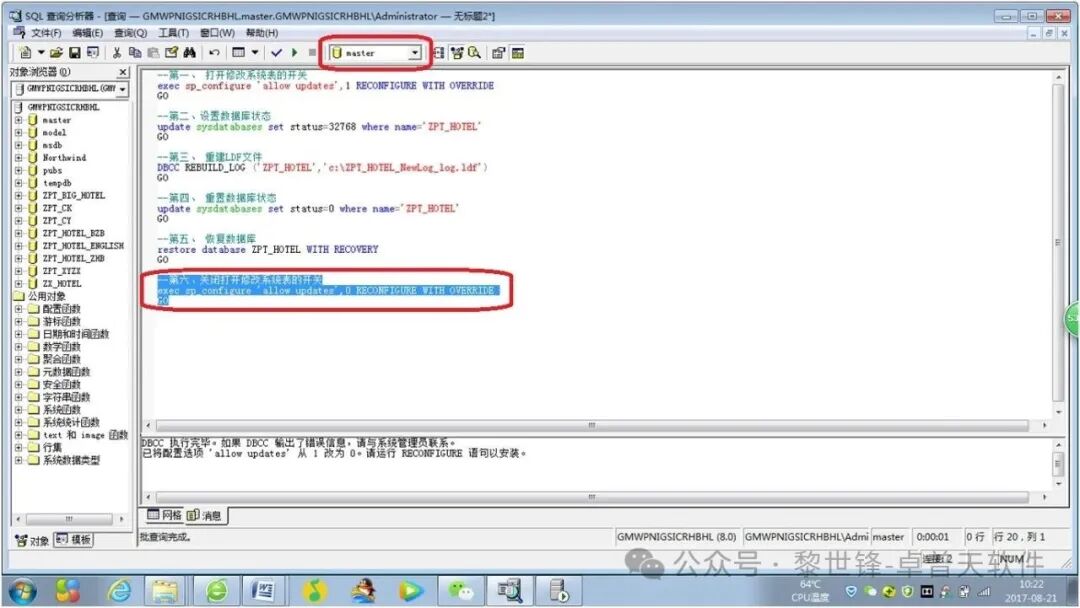This screenshot has width=1080, height=608.
Task: Open Internet Explorer from the taskbar
Action: pyautogui.click(x=119, y=591)
